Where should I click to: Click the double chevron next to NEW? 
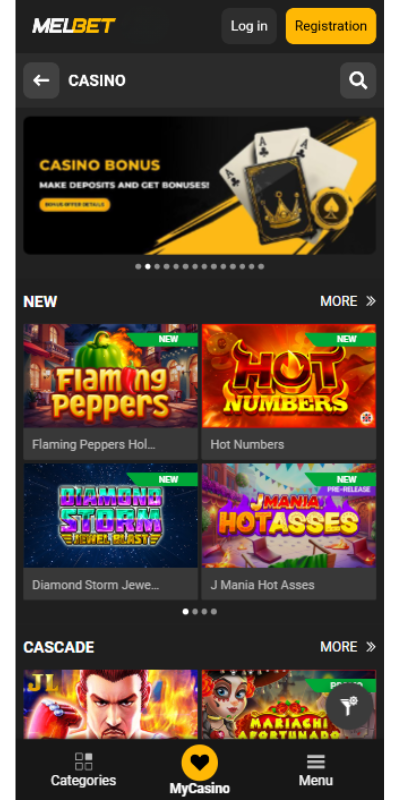click(371, 302)
